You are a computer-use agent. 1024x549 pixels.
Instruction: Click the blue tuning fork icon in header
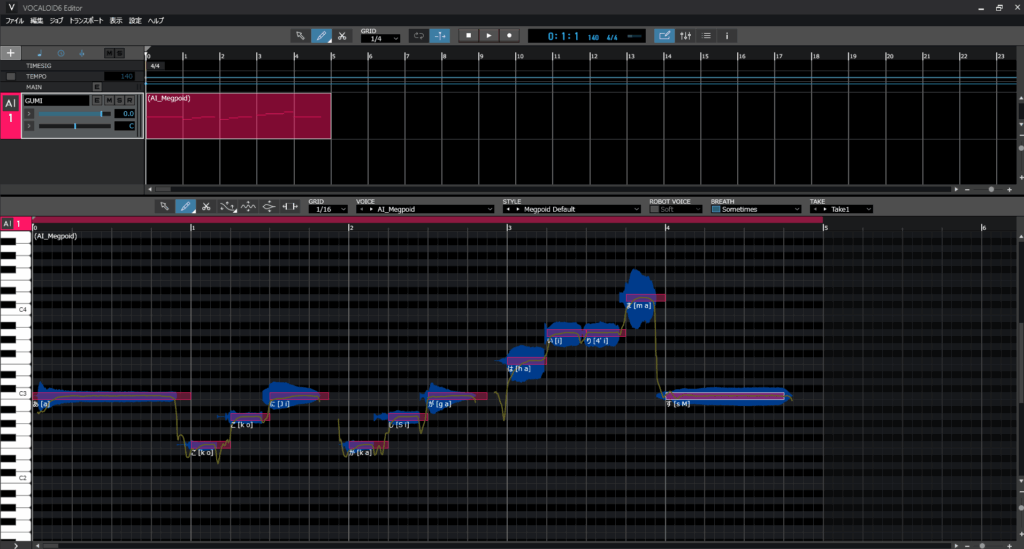click(82, 53)
